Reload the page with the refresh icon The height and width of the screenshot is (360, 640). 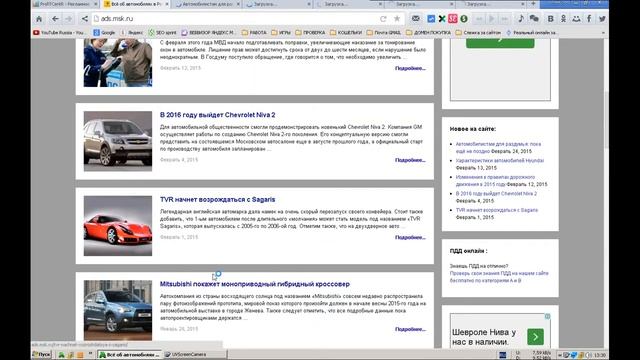[383, 19]
